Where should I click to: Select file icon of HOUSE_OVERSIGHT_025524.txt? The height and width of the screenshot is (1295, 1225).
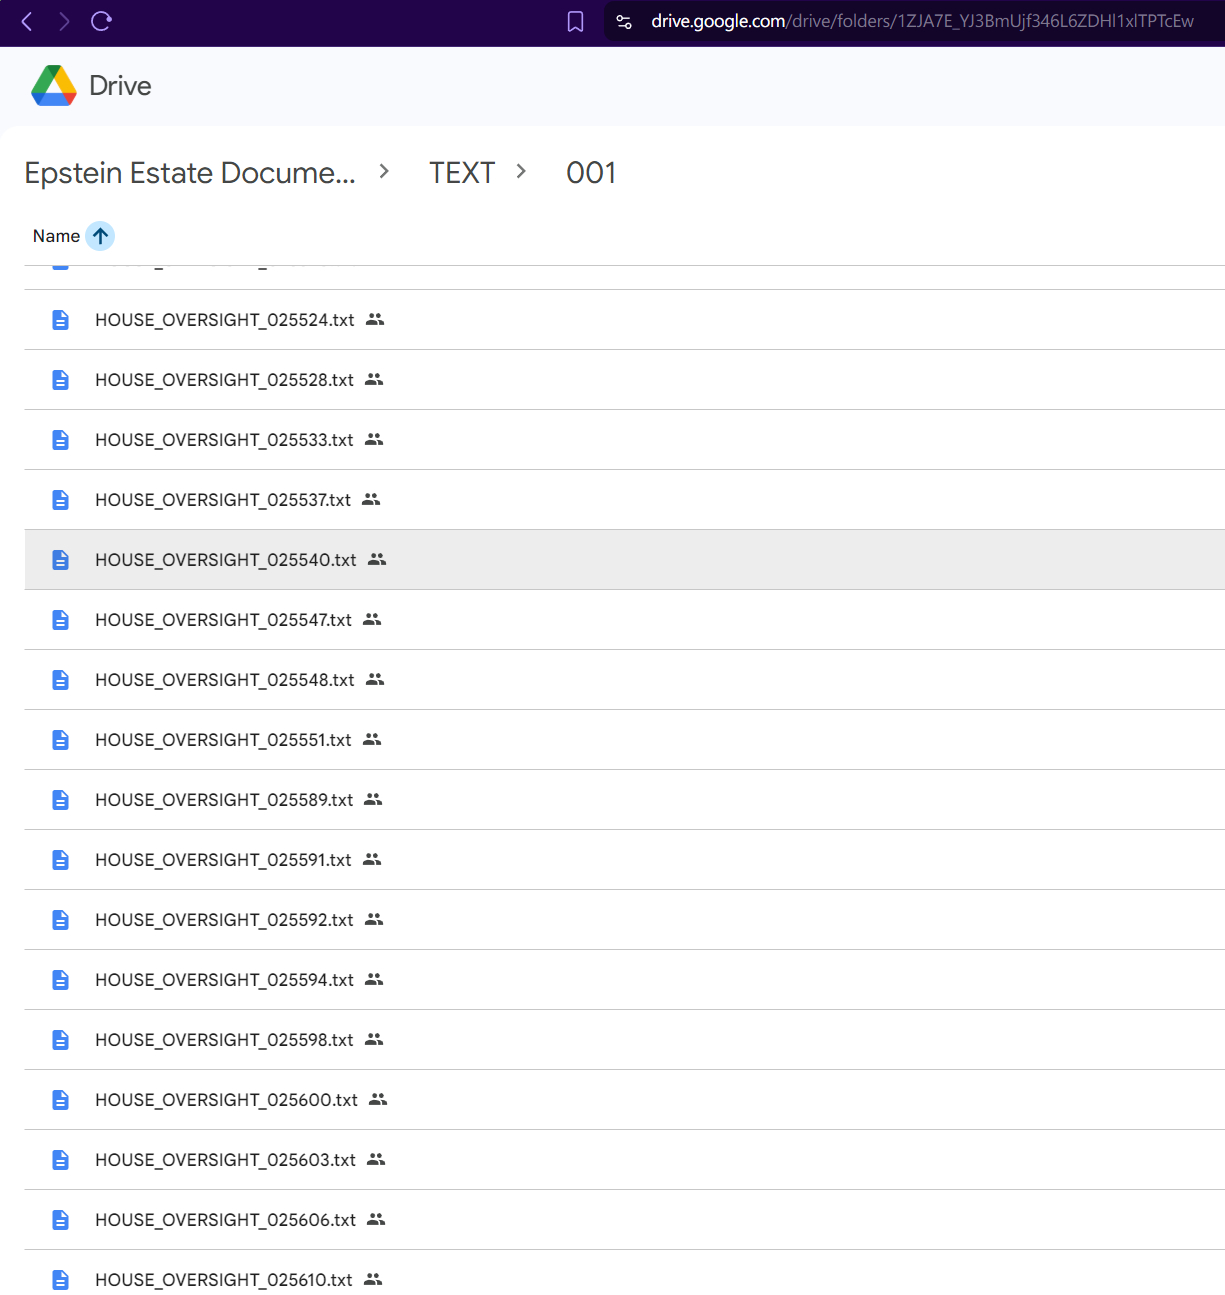61,320
